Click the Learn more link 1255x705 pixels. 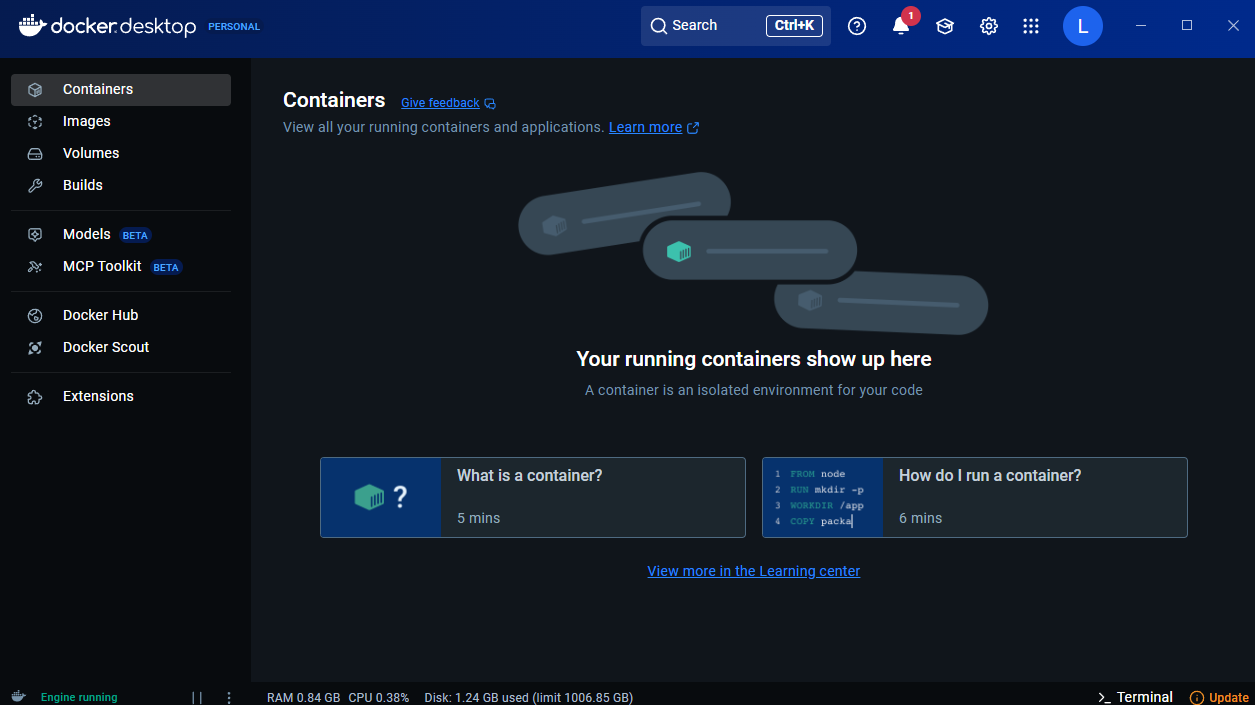pos(645,127)
